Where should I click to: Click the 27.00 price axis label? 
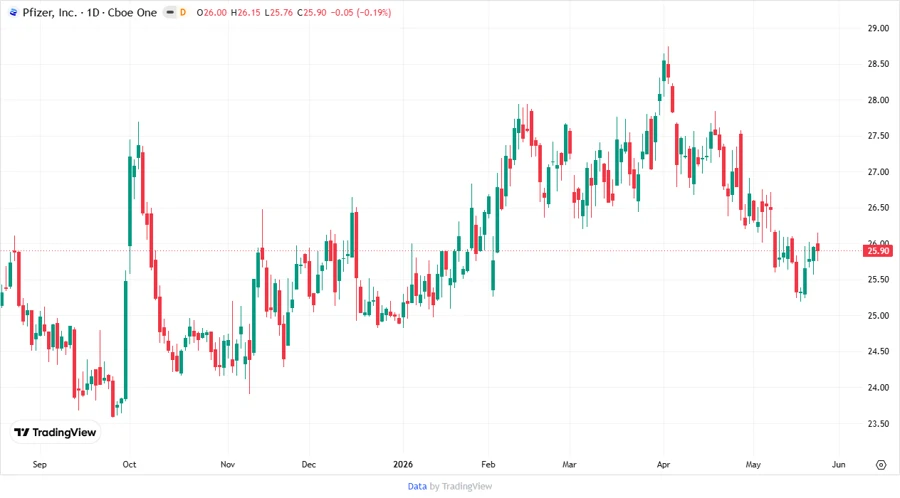point(878,172)
